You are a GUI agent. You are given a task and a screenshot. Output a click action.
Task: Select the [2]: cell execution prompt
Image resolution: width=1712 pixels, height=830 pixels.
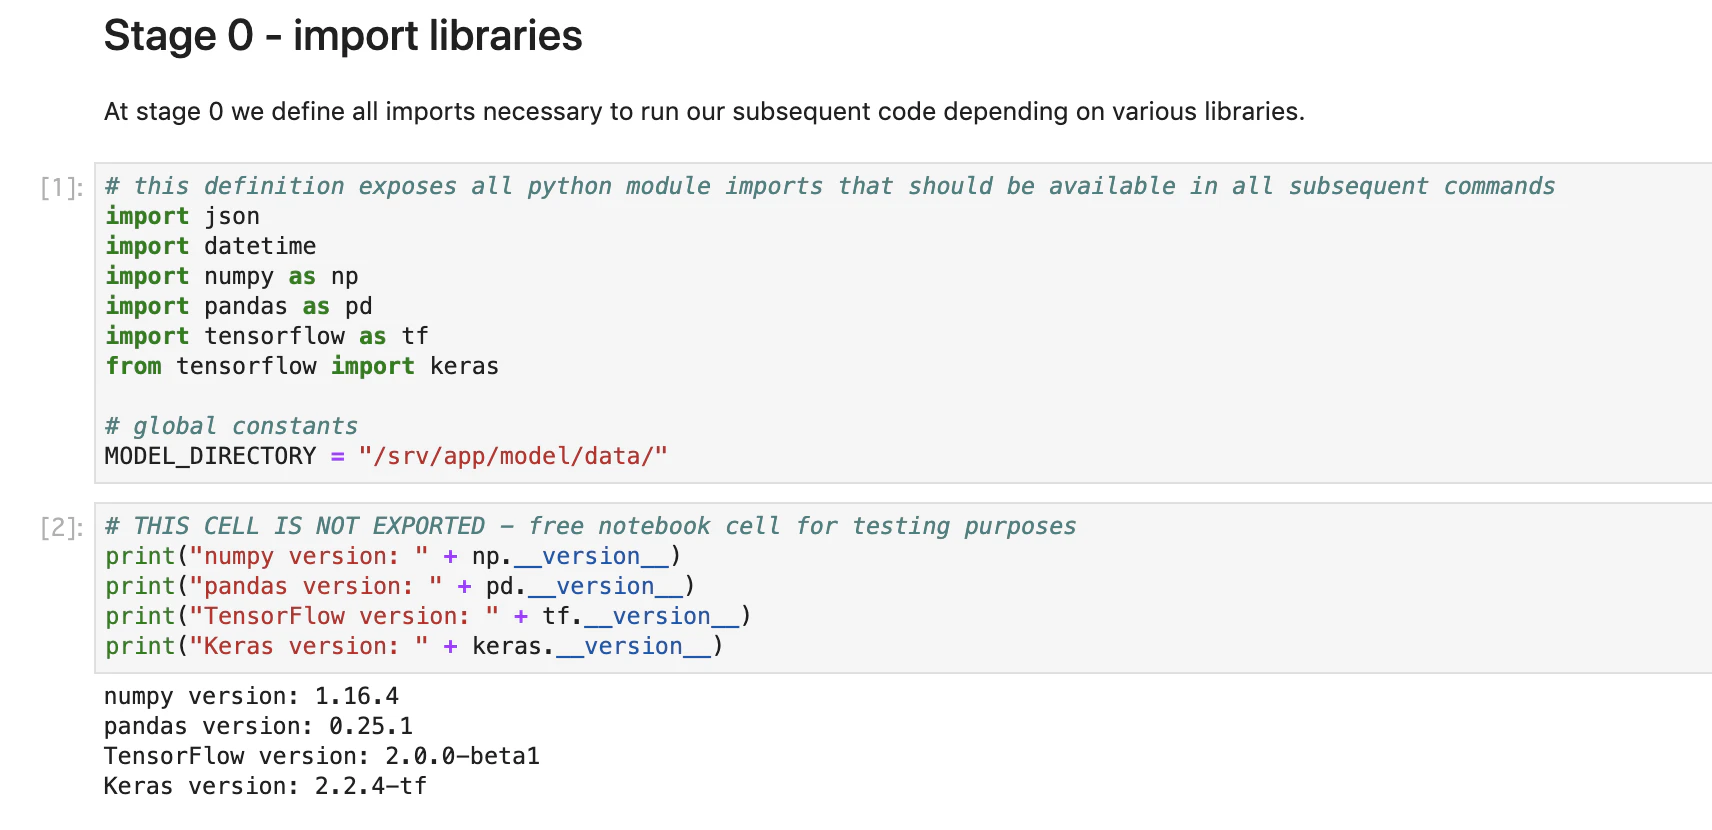point(62,527)
